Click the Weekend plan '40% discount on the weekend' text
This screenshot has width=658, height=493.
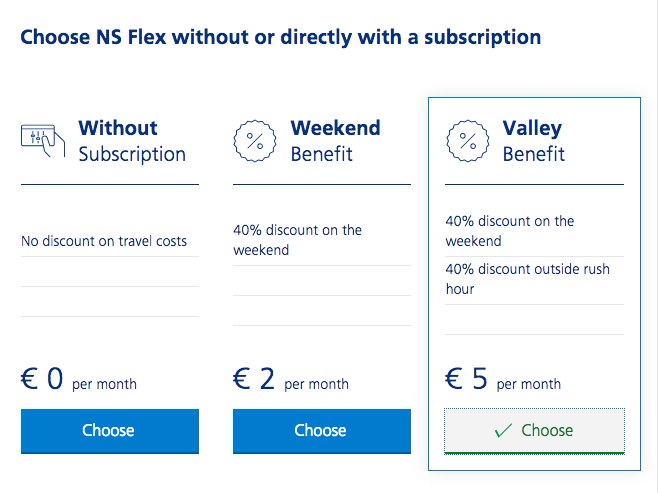[x=297, y=240]
